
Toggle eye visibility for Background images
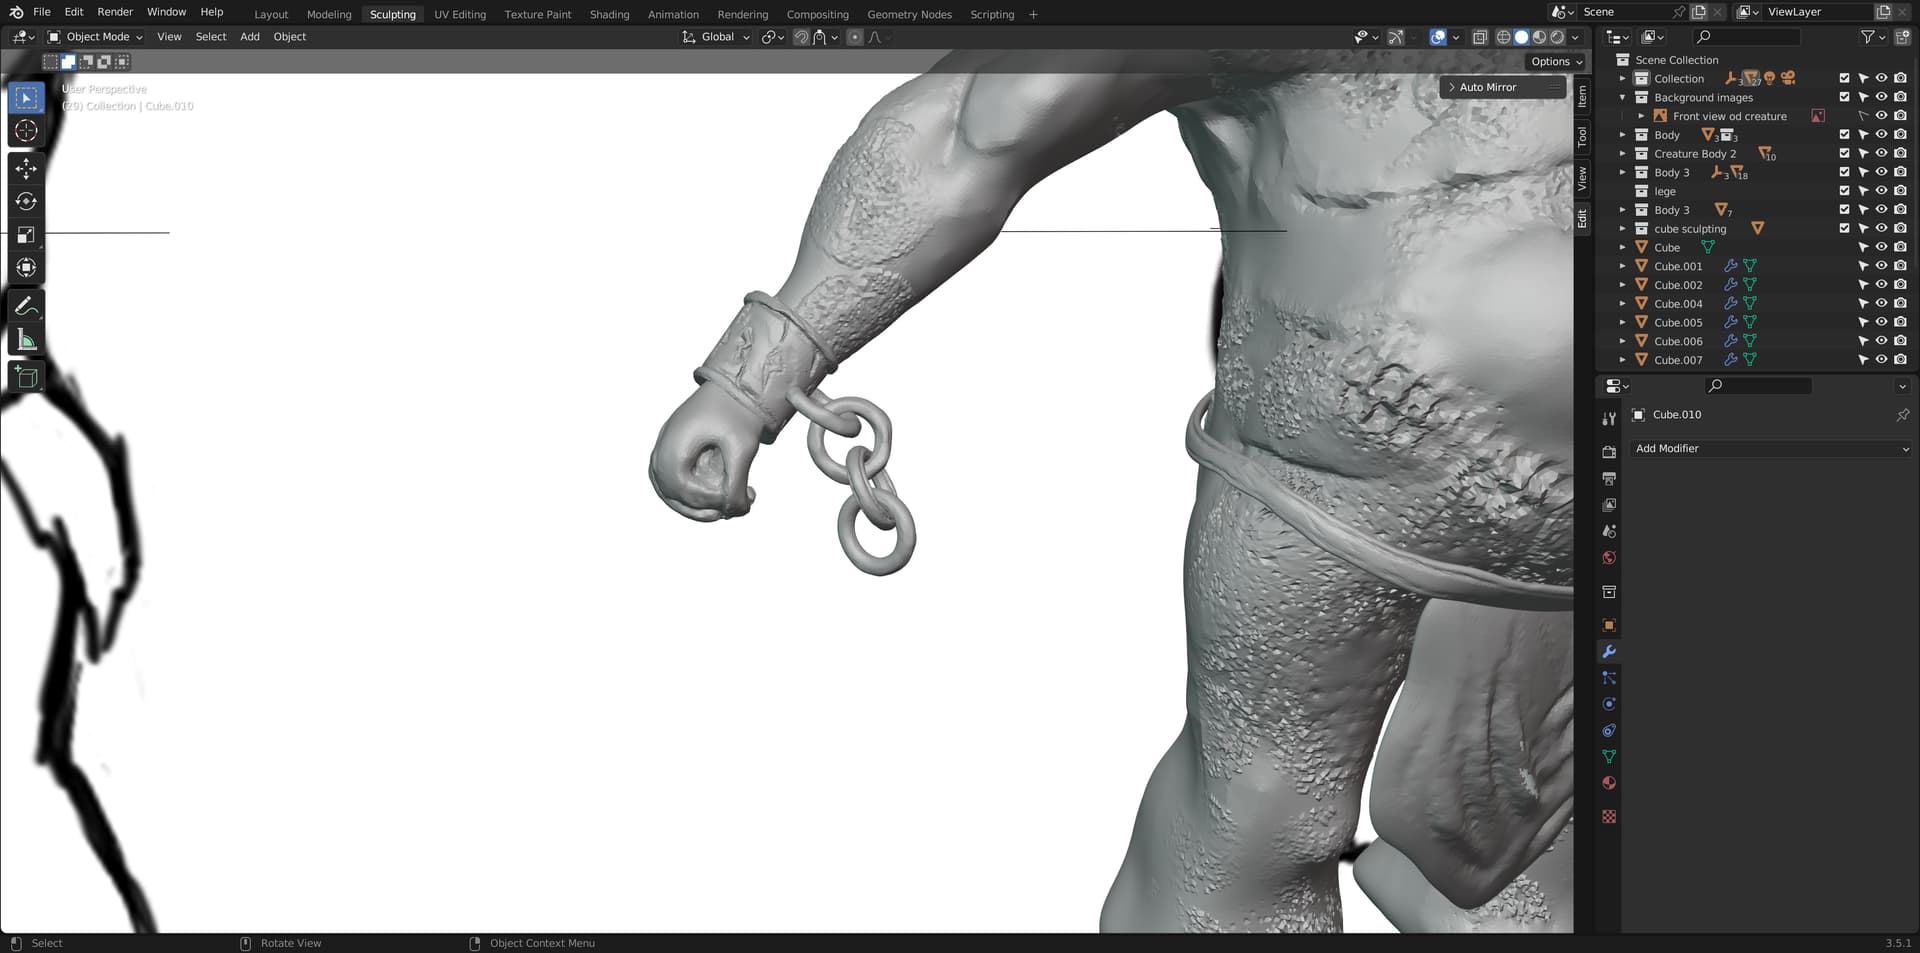pos(1881,97)
